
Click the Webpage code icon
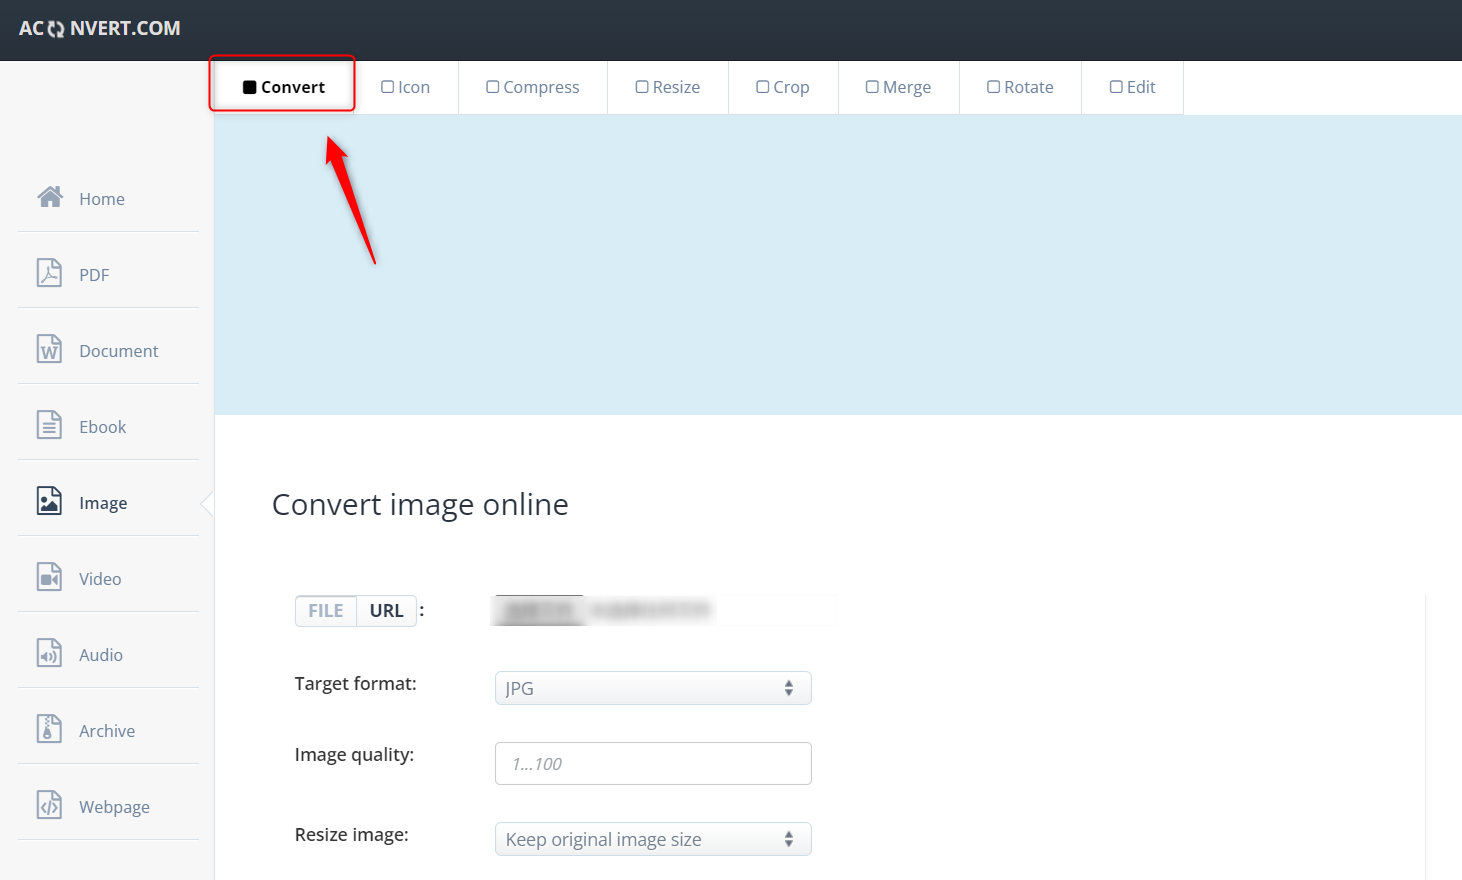[x=49, y=805]
